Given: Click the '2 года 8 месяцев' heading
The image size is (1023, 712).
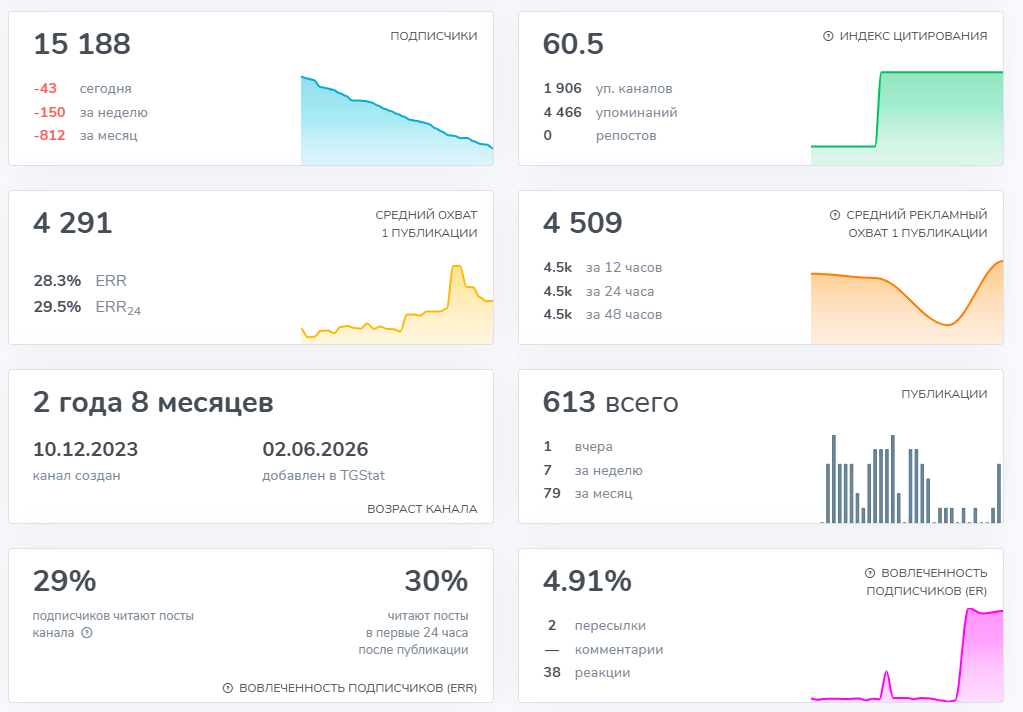Looking at the screenshot, I should point(153,403).
